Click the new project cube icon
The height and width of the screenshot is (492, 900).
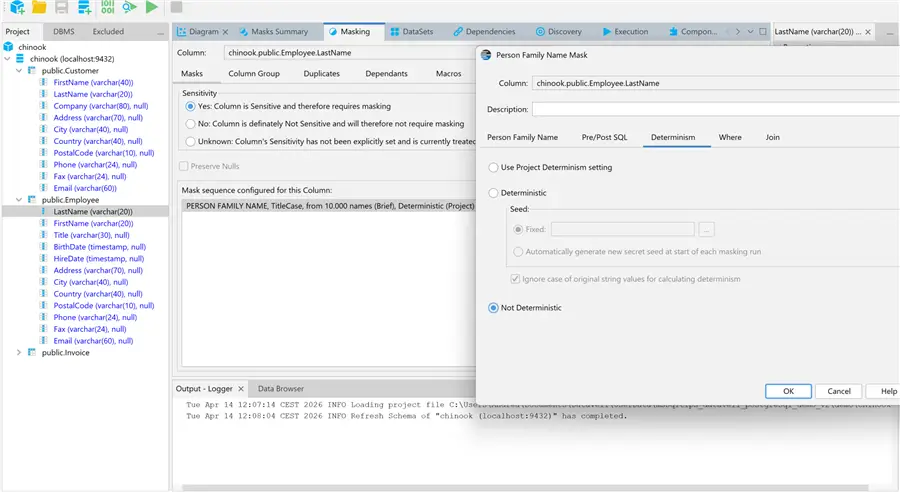[x=17, y=7]
